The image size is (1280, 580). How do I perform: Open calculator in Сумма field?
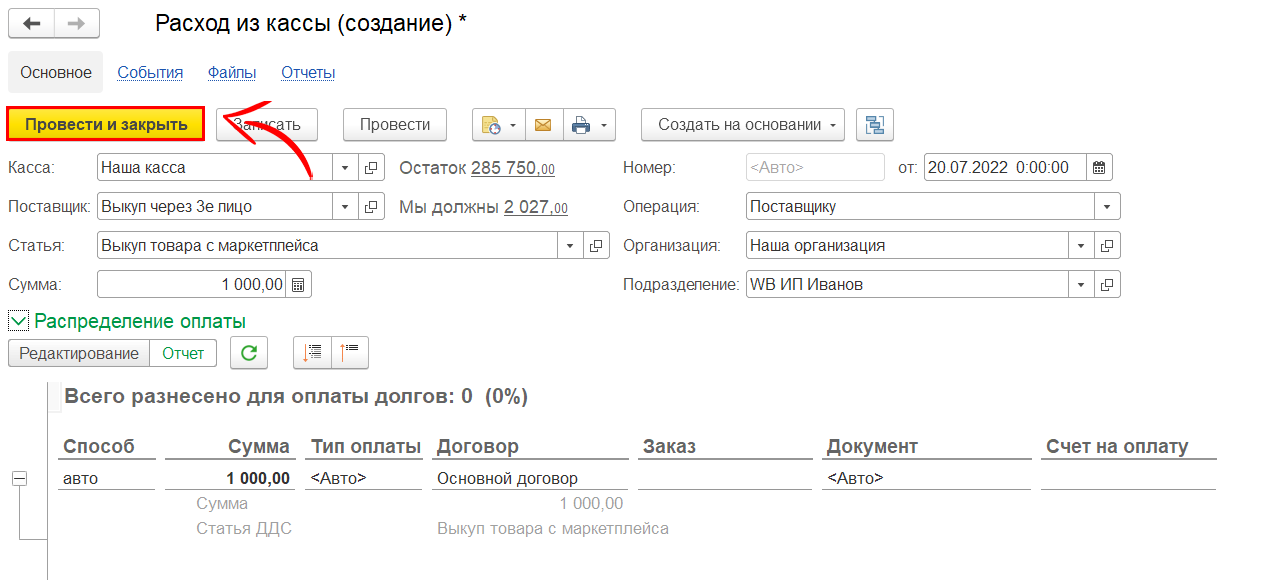298,285
